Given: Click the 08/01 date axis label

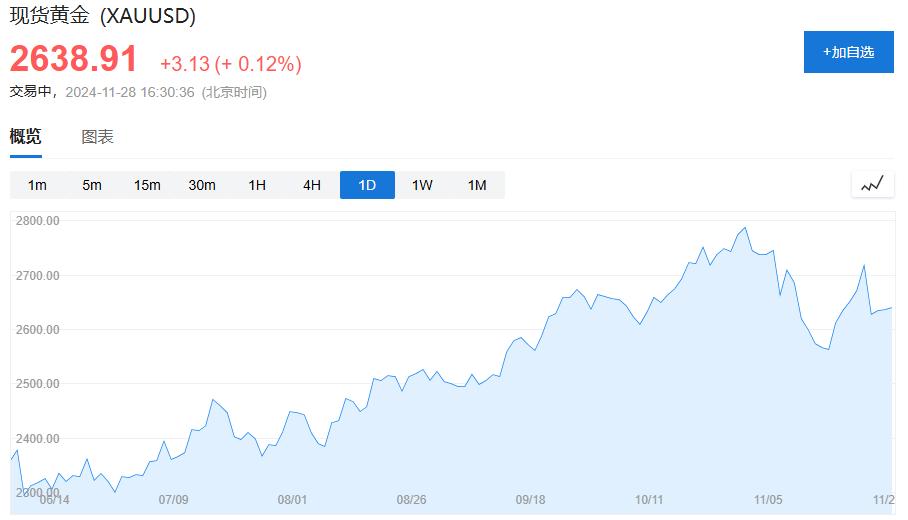Looking at the screenshot, I should (292, 499).
